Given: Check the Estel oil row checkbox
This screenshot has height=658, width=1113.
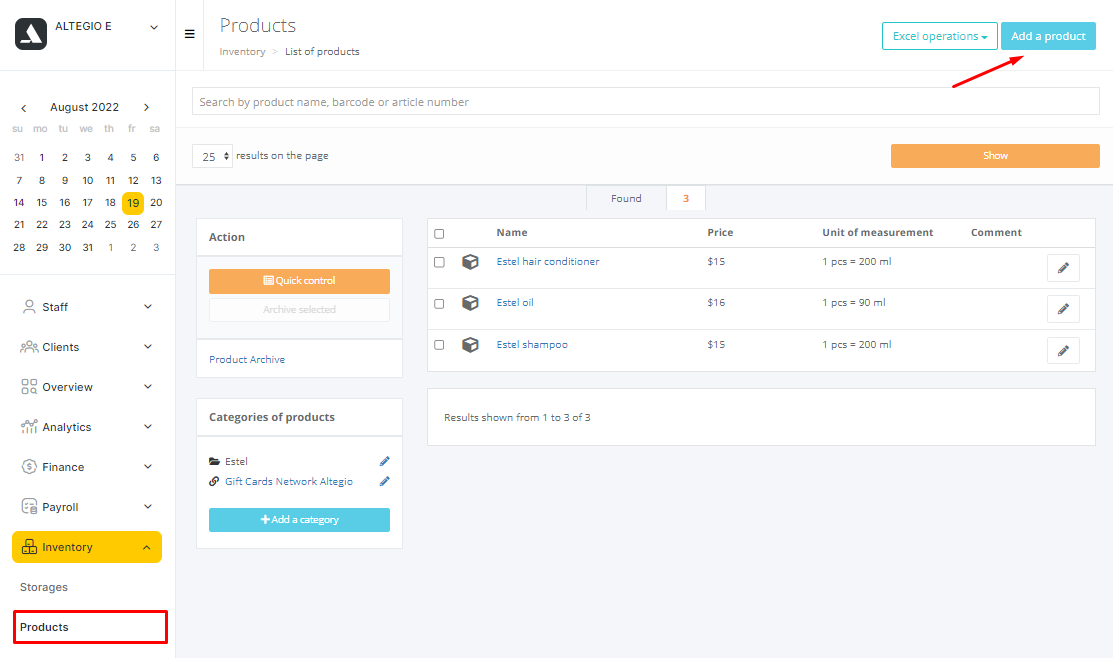Looking at the screenshot, I should tap(439, 304).
